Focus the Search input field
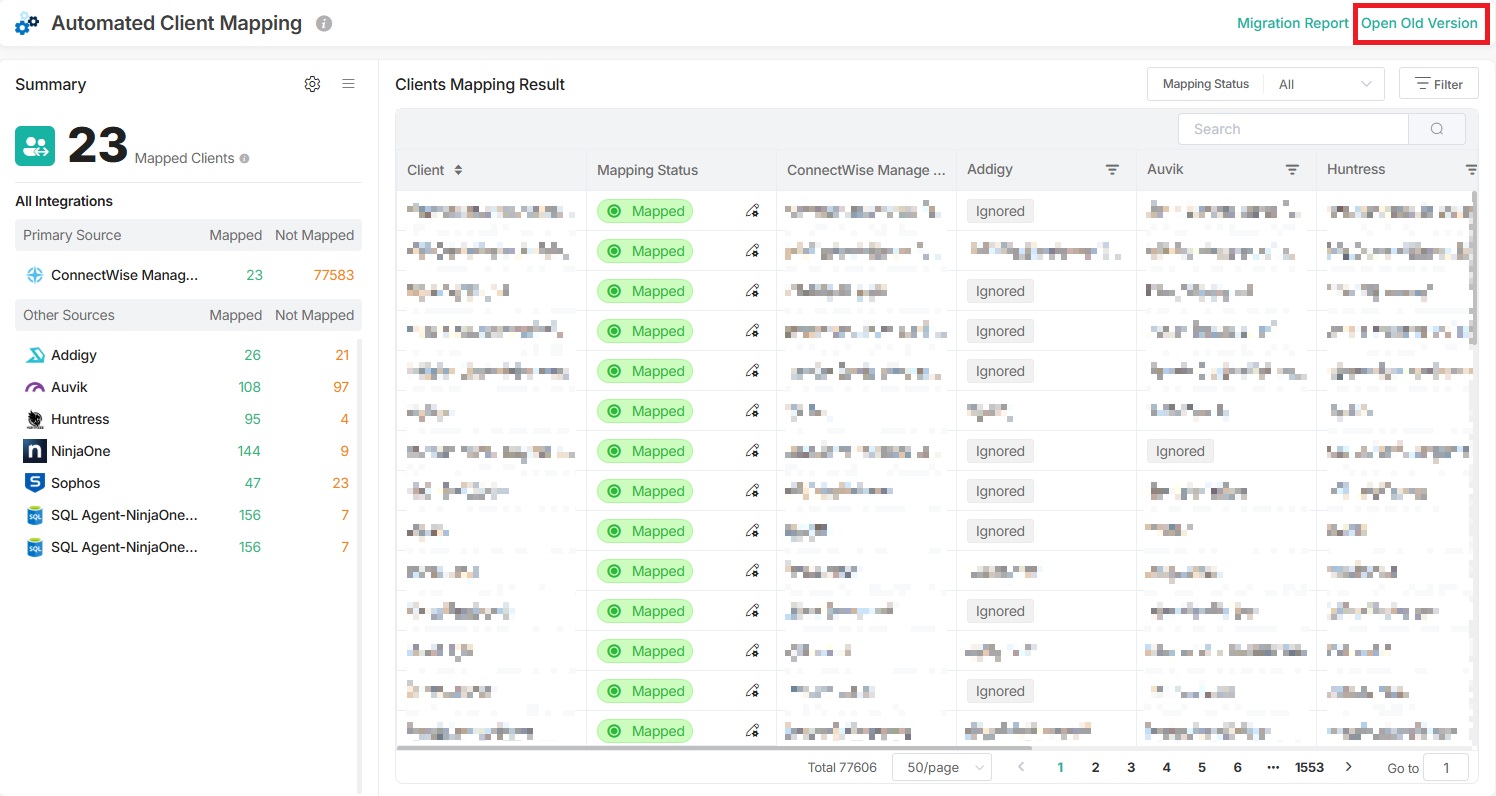Screen dimensions: 1496x796 1293,129
